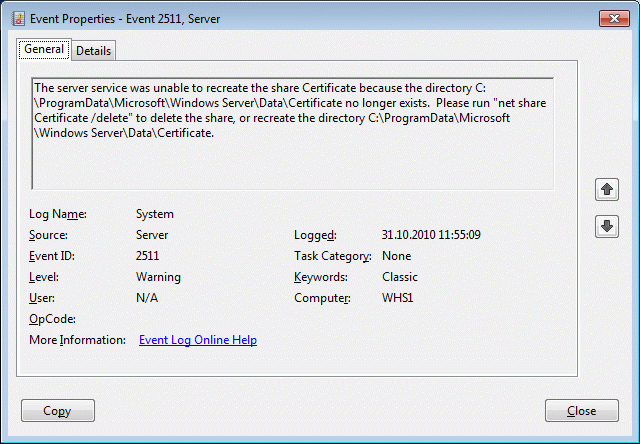
Task: Click the Logged timestamp 31.10.2010 11:55:09
Action: (431, 235)
